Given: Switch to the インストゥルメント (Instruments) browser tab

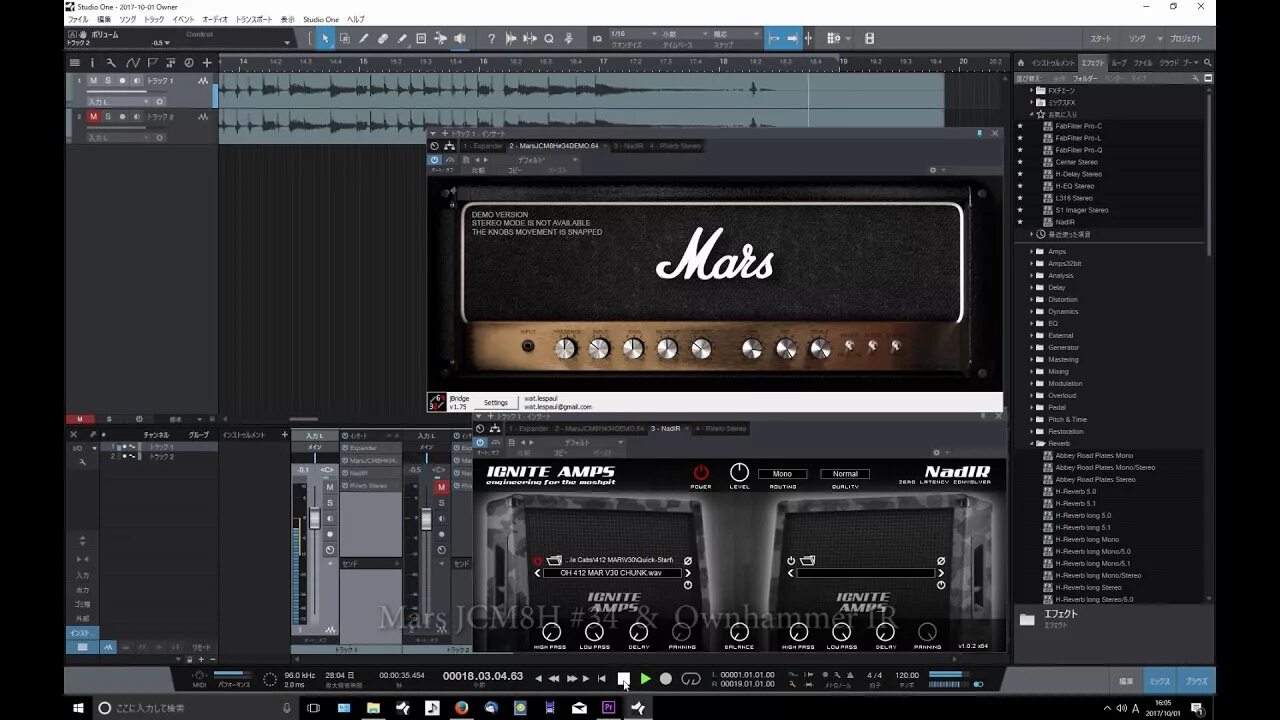Looking at the screenshot, I should 1053,63.
